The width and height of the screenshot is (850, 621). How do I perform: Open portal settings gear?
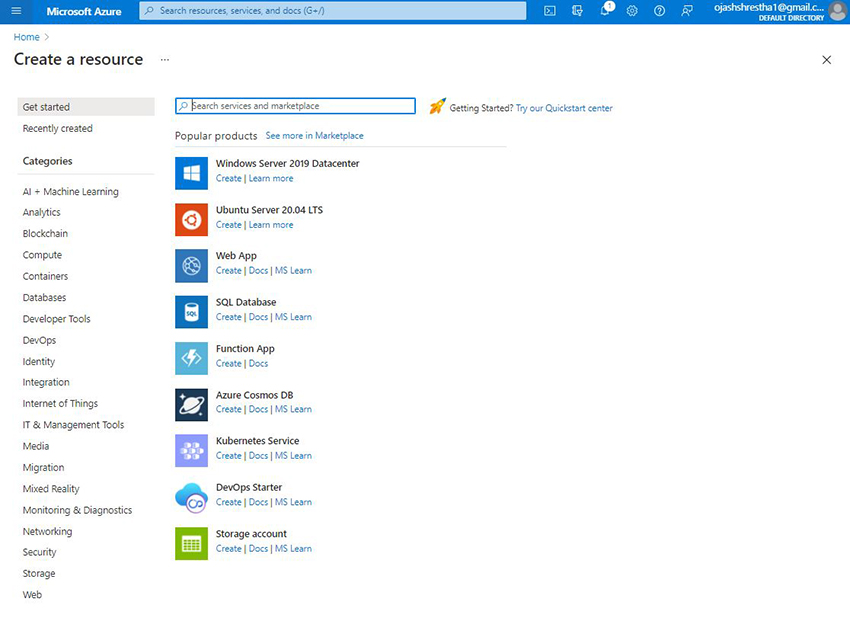pyautogui.click(x=632, y=10)
